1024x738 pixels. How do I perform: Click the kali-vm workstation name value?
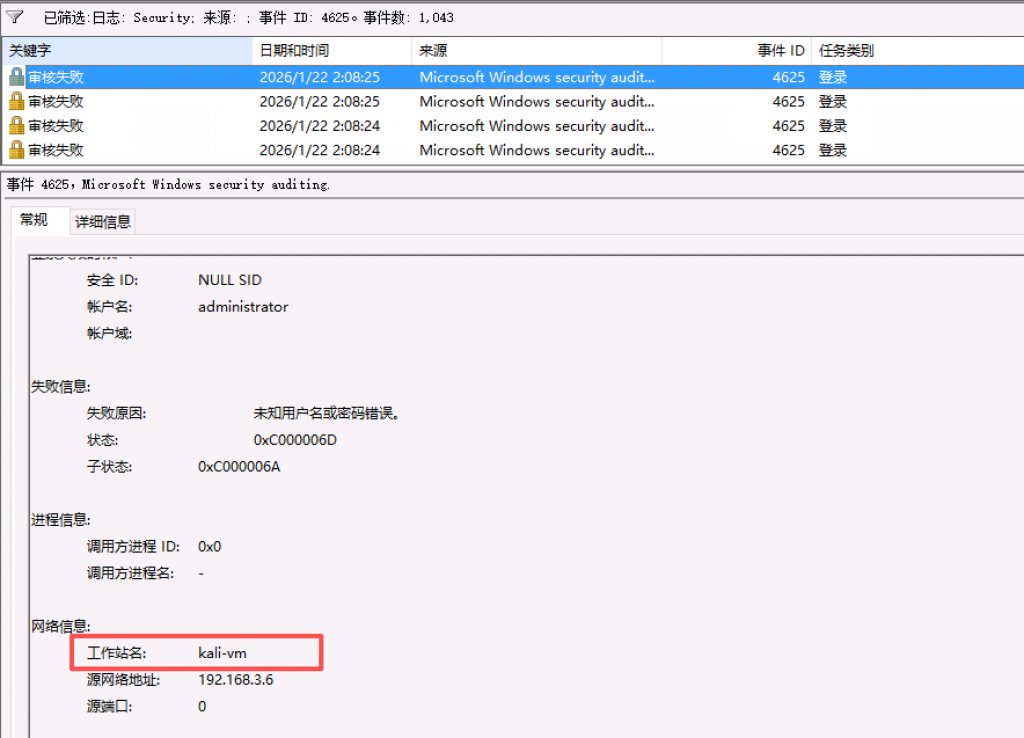(x=222, y=653)
